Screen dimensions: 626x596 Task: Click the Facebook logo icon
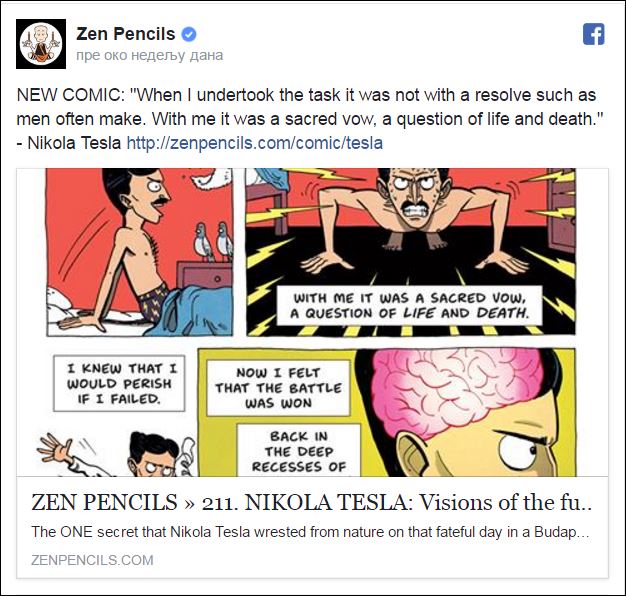[594, 34]
